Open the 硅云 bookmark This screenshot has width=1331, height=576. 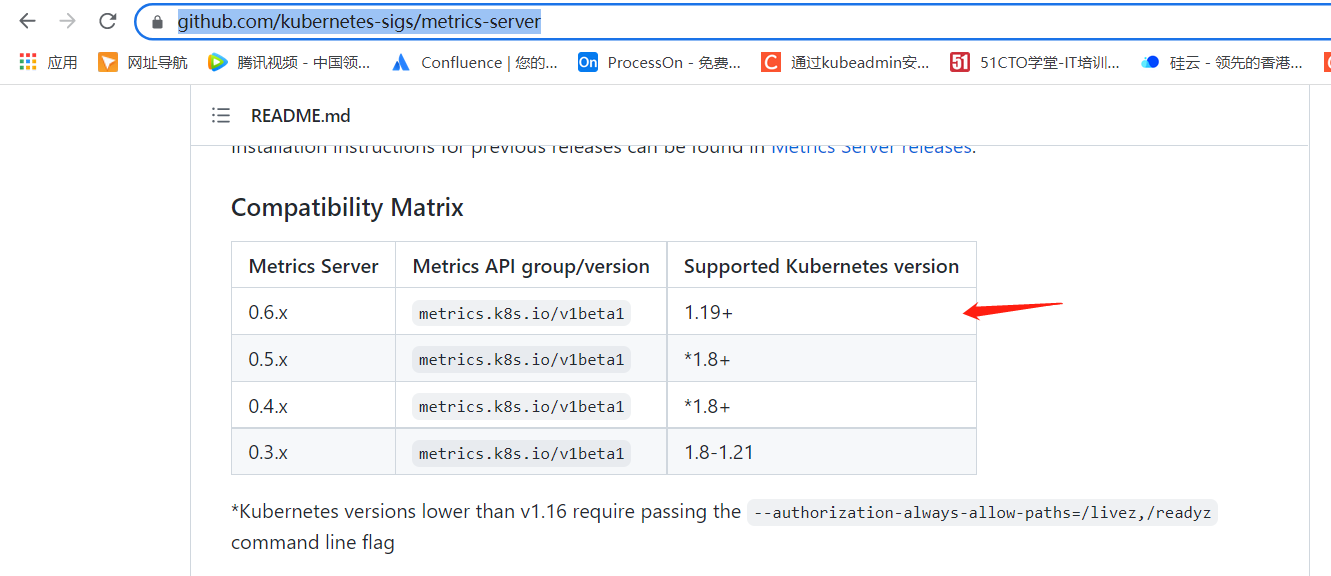[x=1222, y=62]
